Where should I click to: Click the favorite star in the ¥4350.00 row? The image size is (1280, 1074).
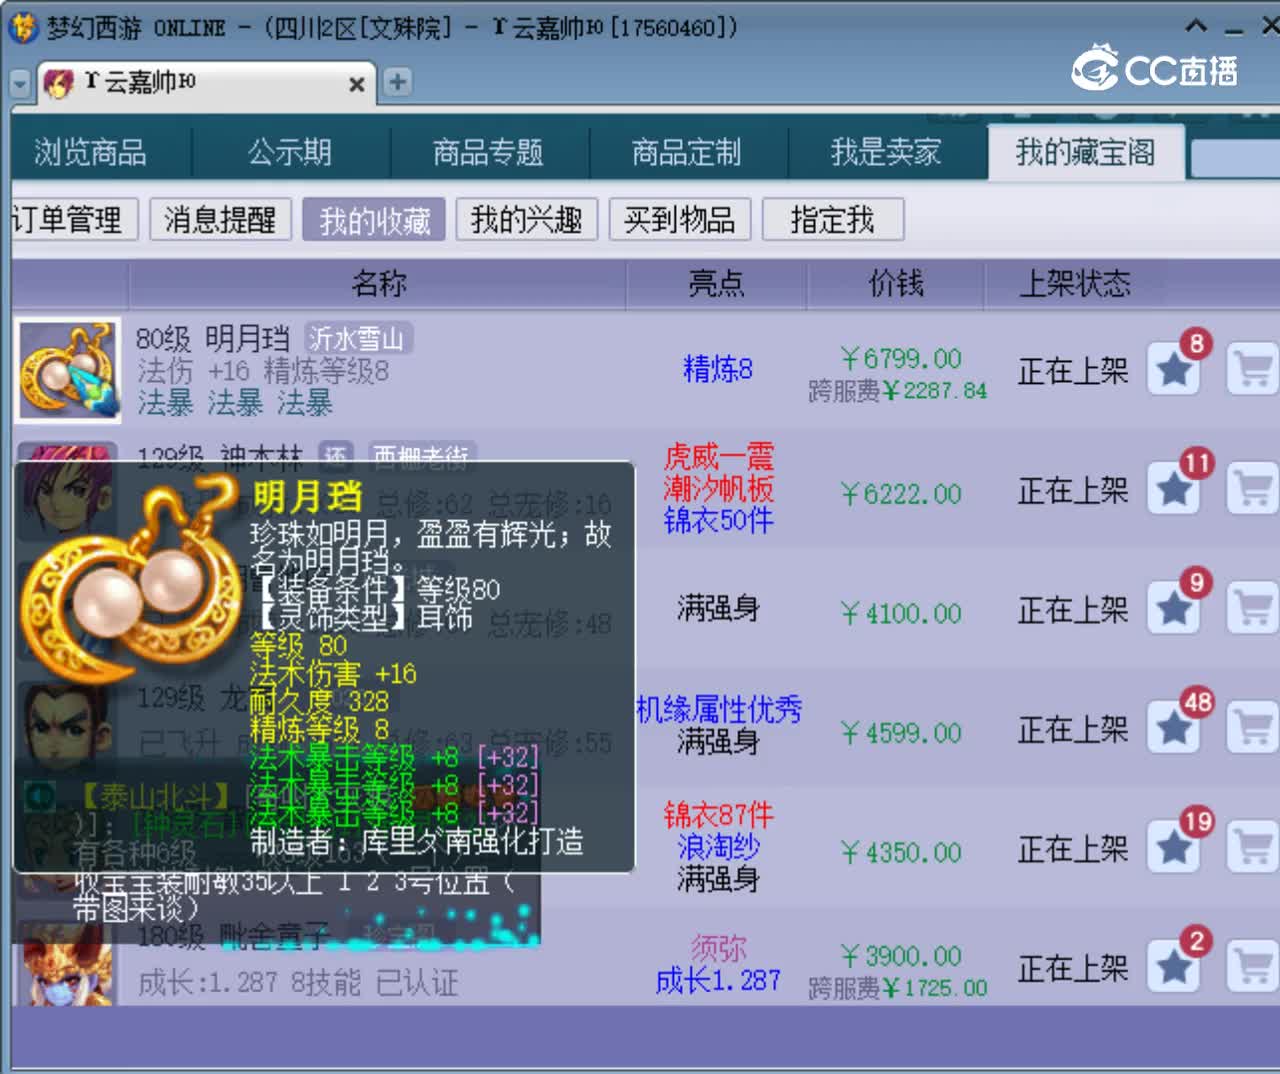point(1173,849)
